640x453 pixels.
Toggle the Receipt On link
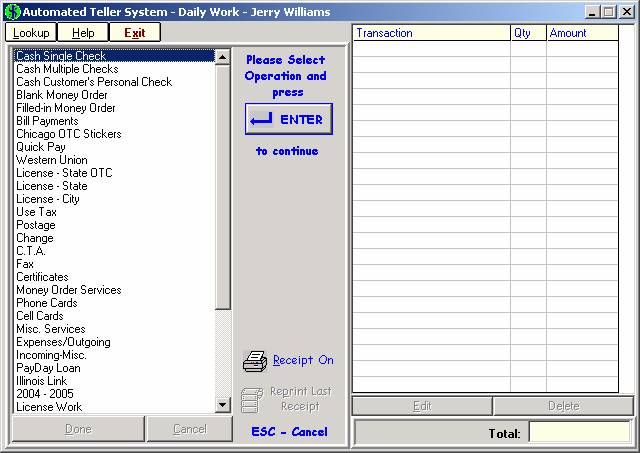pos(303,360)
